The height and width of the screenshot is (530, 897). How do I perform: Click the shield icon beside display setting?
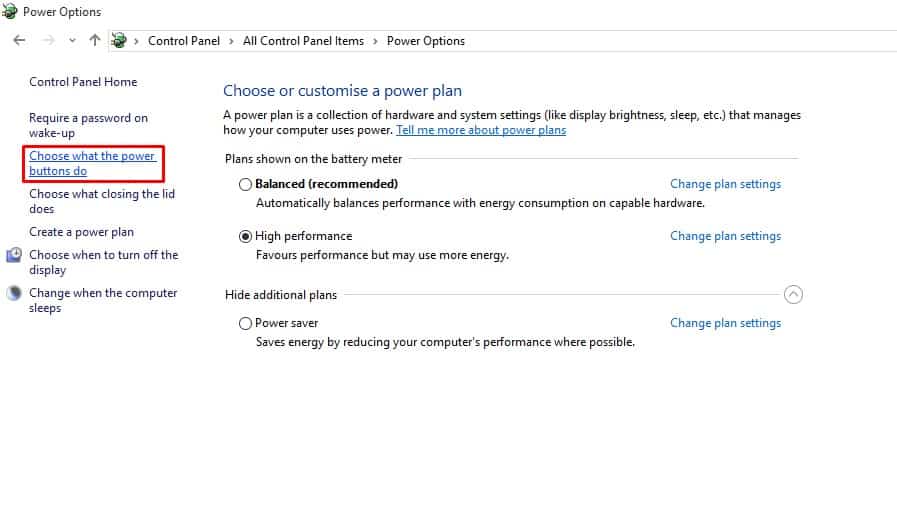(x=14, y=255)
